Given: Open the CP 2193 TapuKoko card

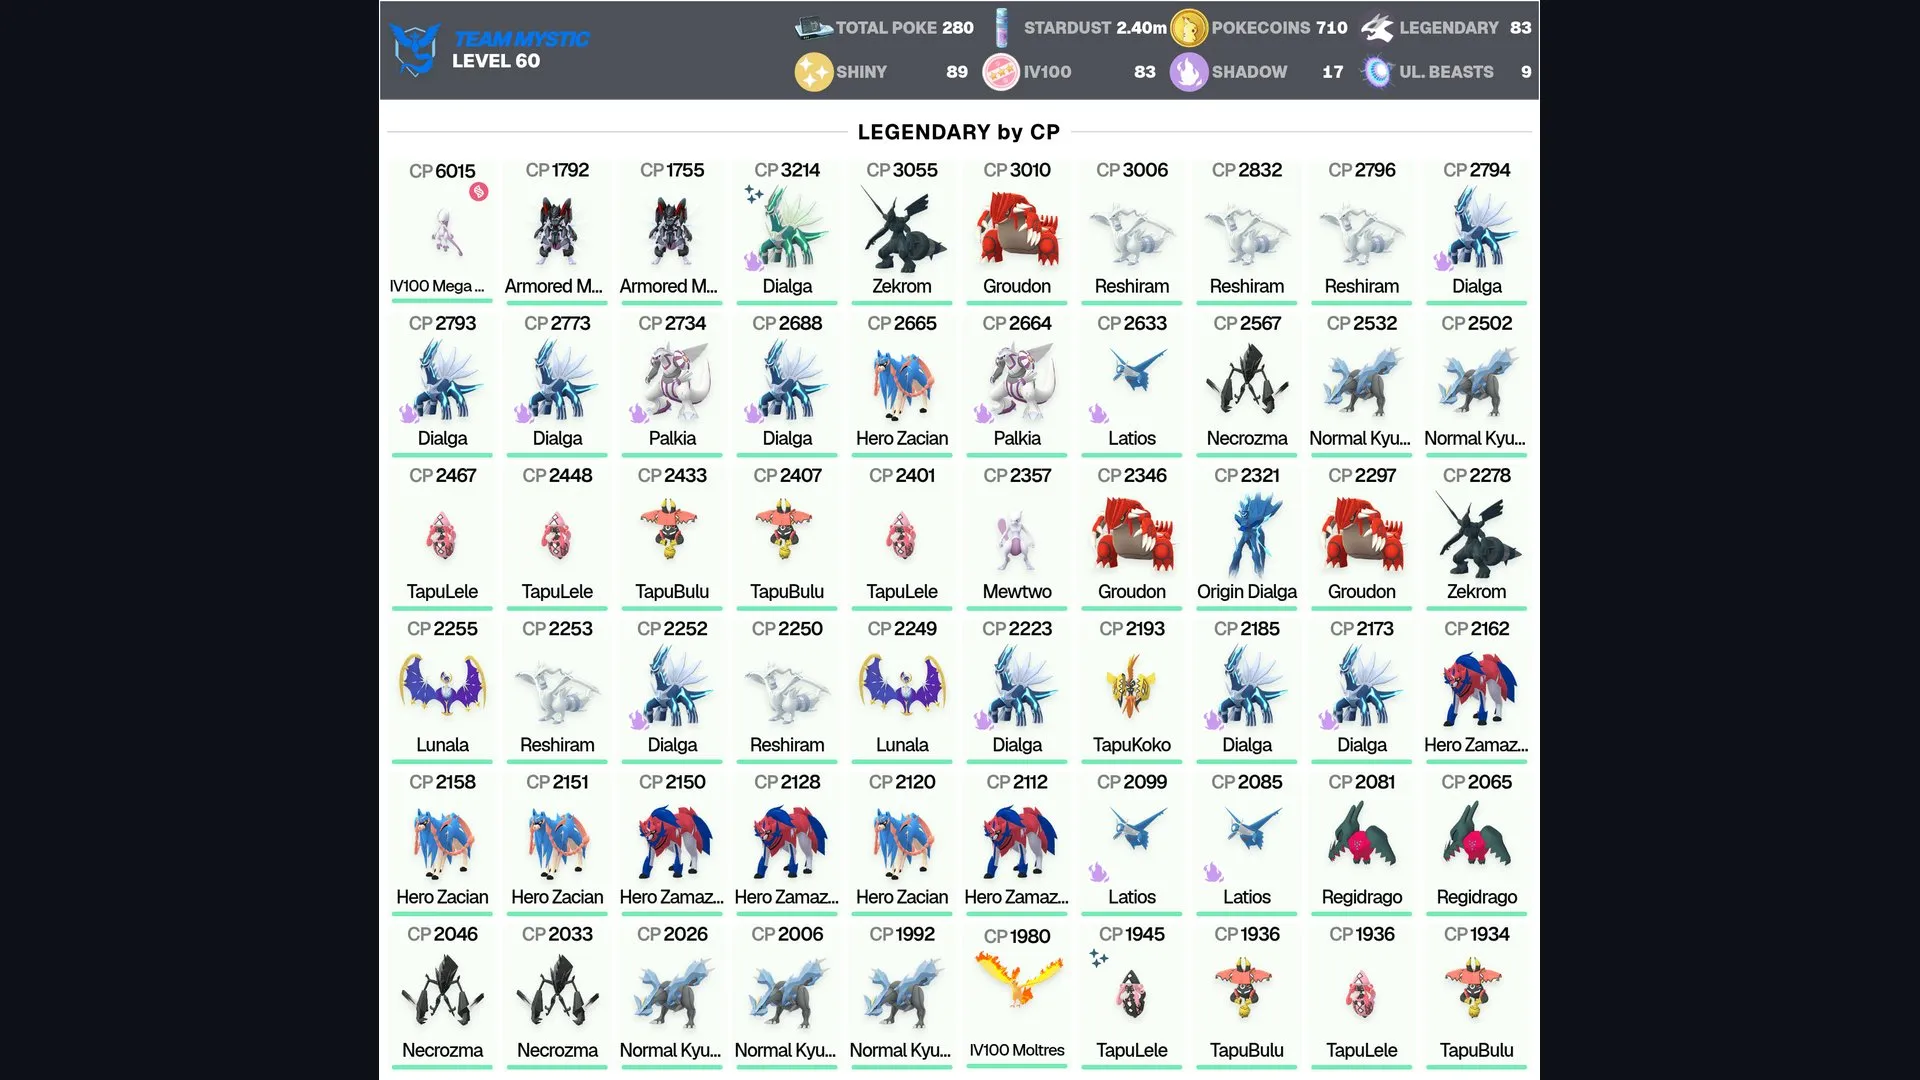Looking at the screenshot, I should (1132, 690).
